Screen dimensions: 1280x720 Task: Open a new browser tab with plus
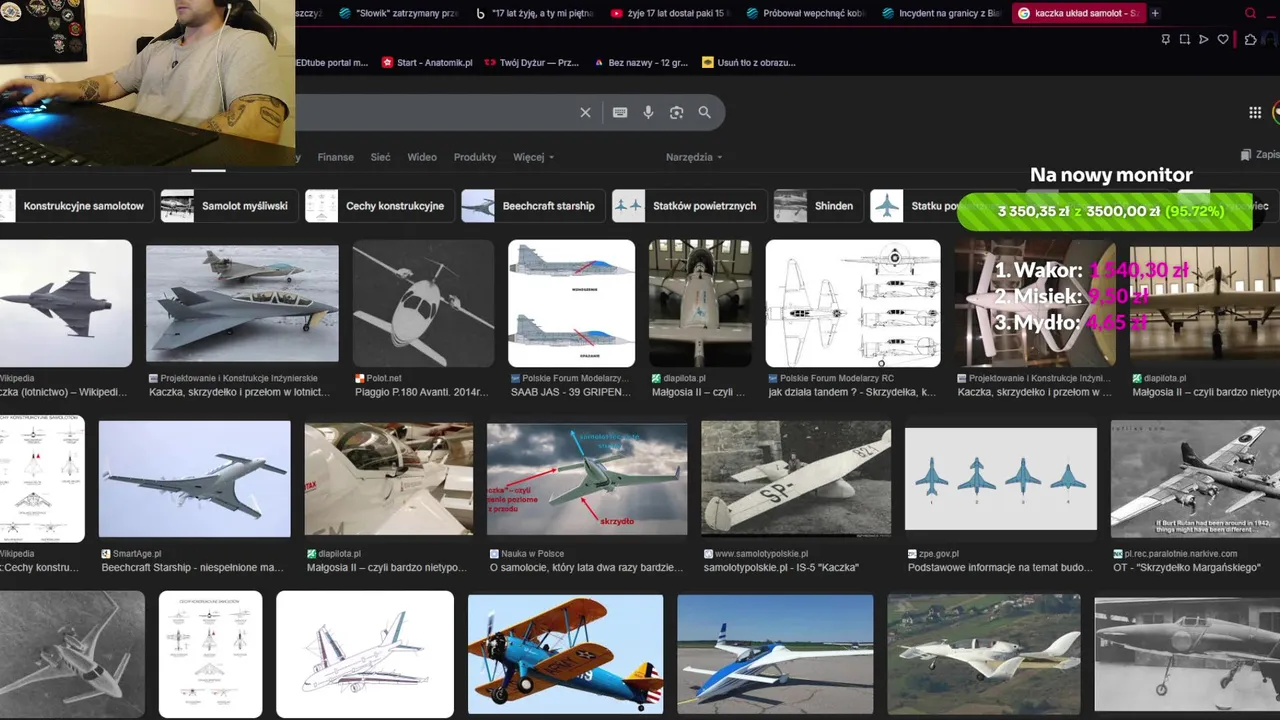1155,13
